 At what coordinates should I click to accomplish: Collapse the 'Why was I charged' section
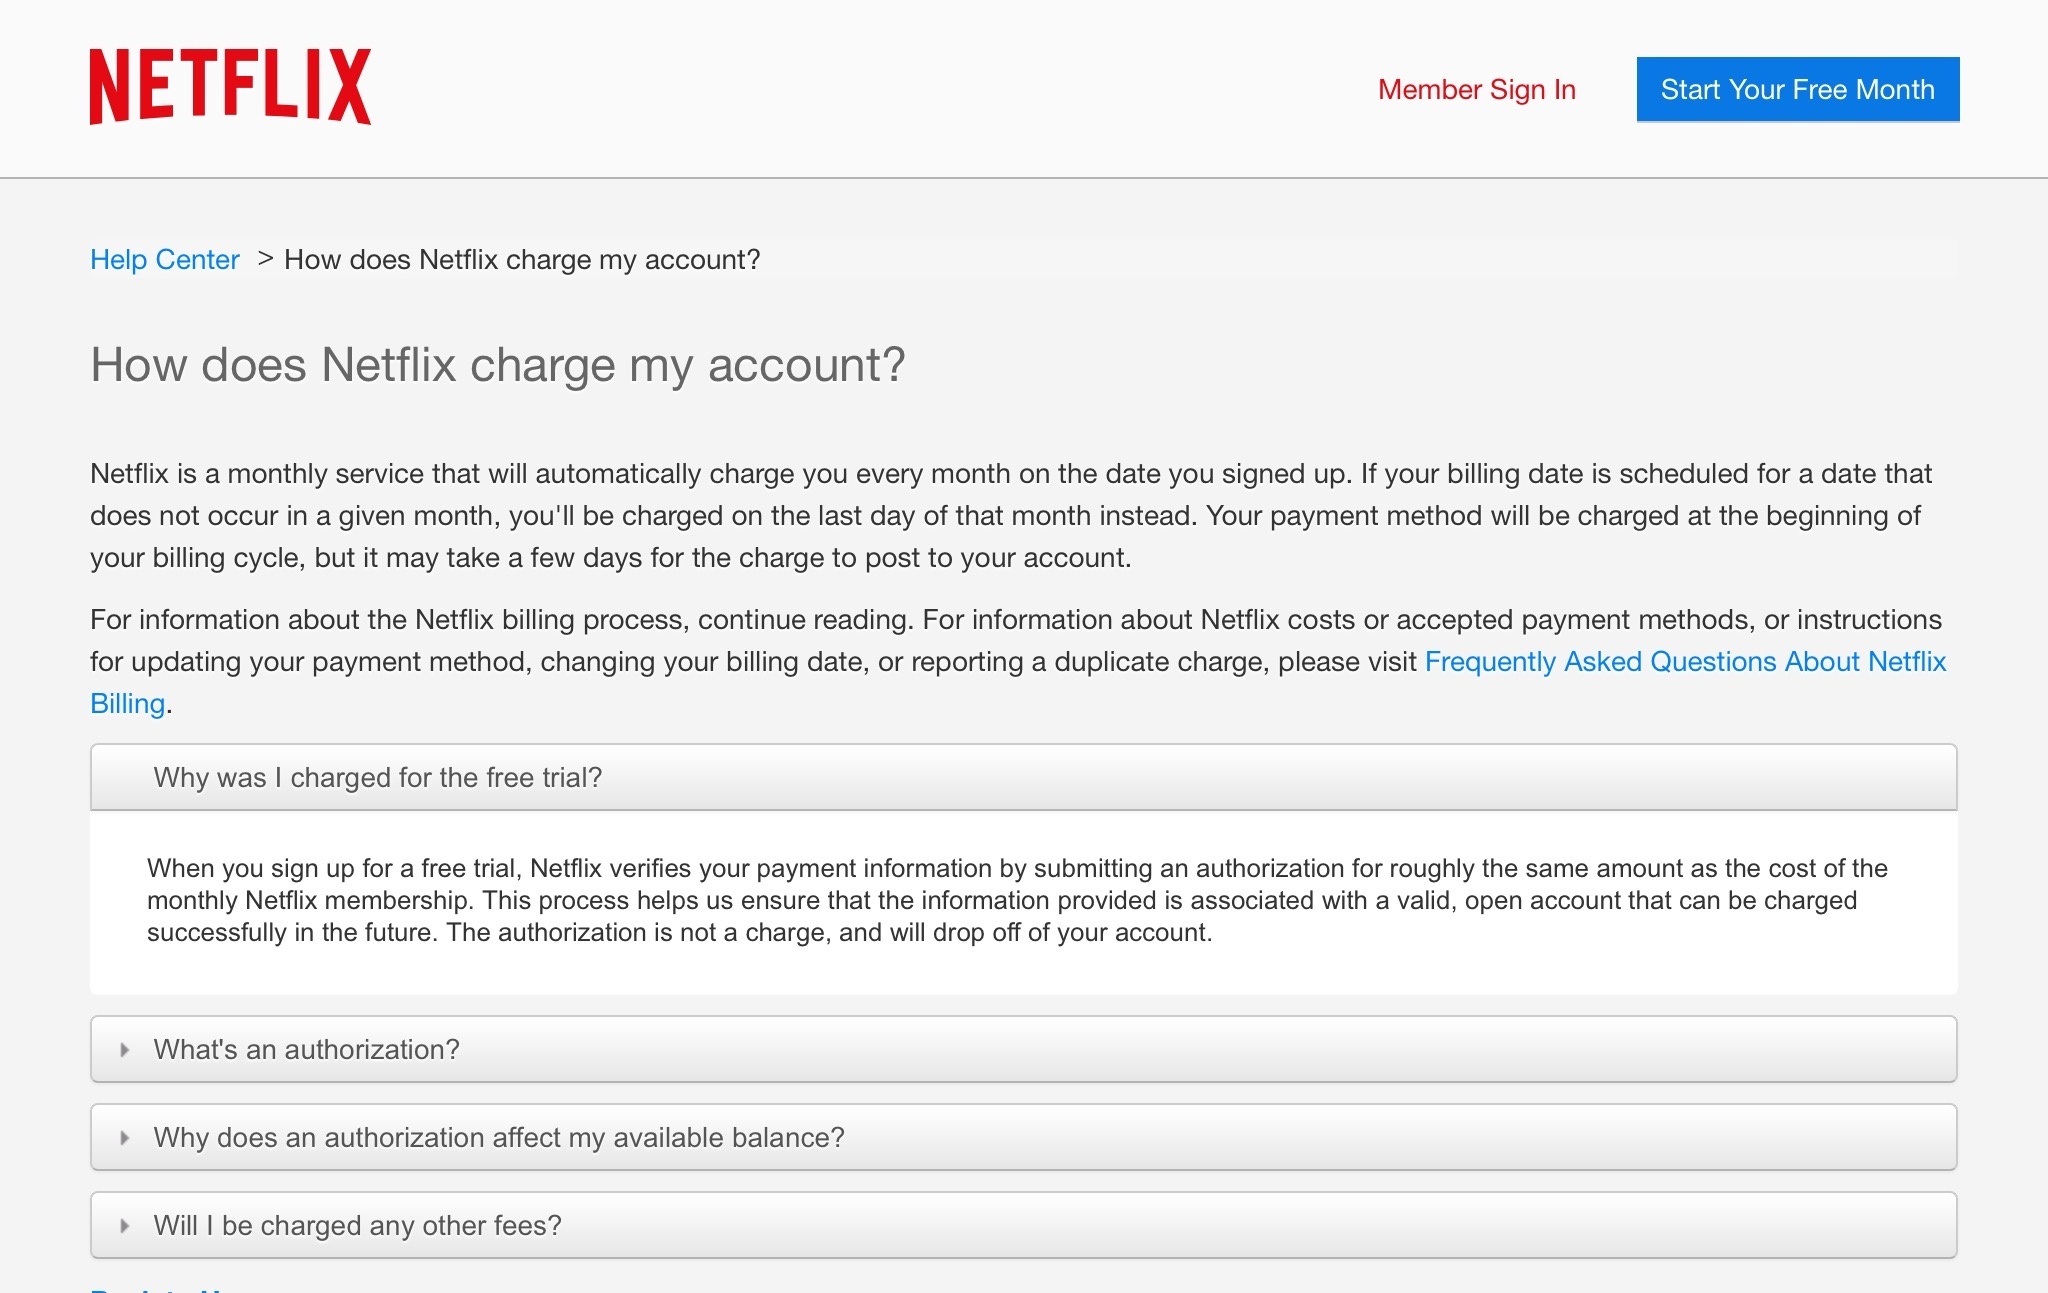[x=377, y=778]
